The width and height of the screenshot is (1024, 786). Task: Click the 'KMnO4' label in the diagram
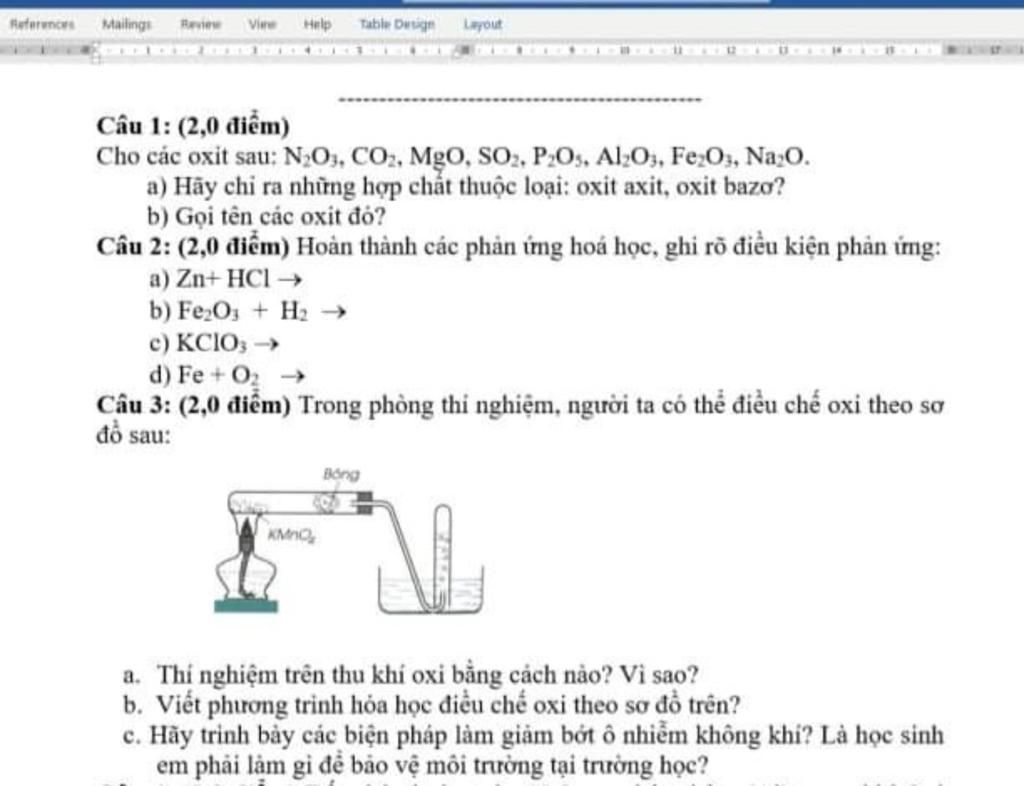click(292, 535)
